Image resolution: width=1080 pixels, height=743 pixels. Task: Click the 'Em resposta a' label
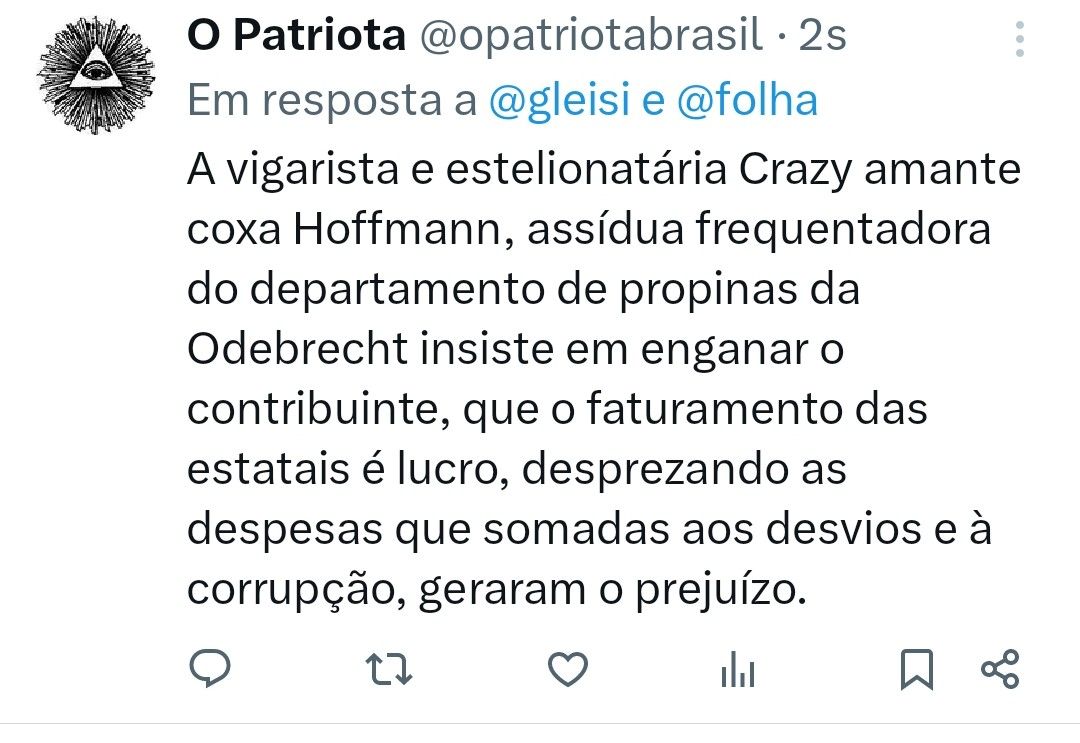tap(332, 101)
